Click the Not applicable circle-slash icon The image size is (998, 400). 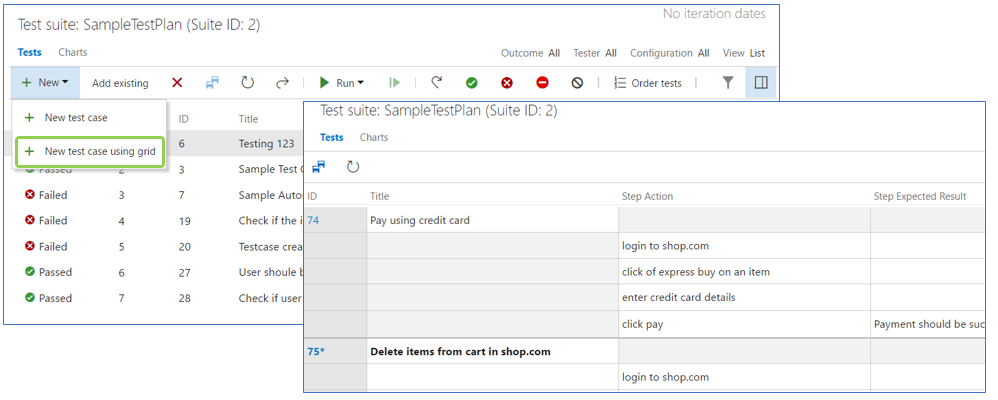[577, 83]
